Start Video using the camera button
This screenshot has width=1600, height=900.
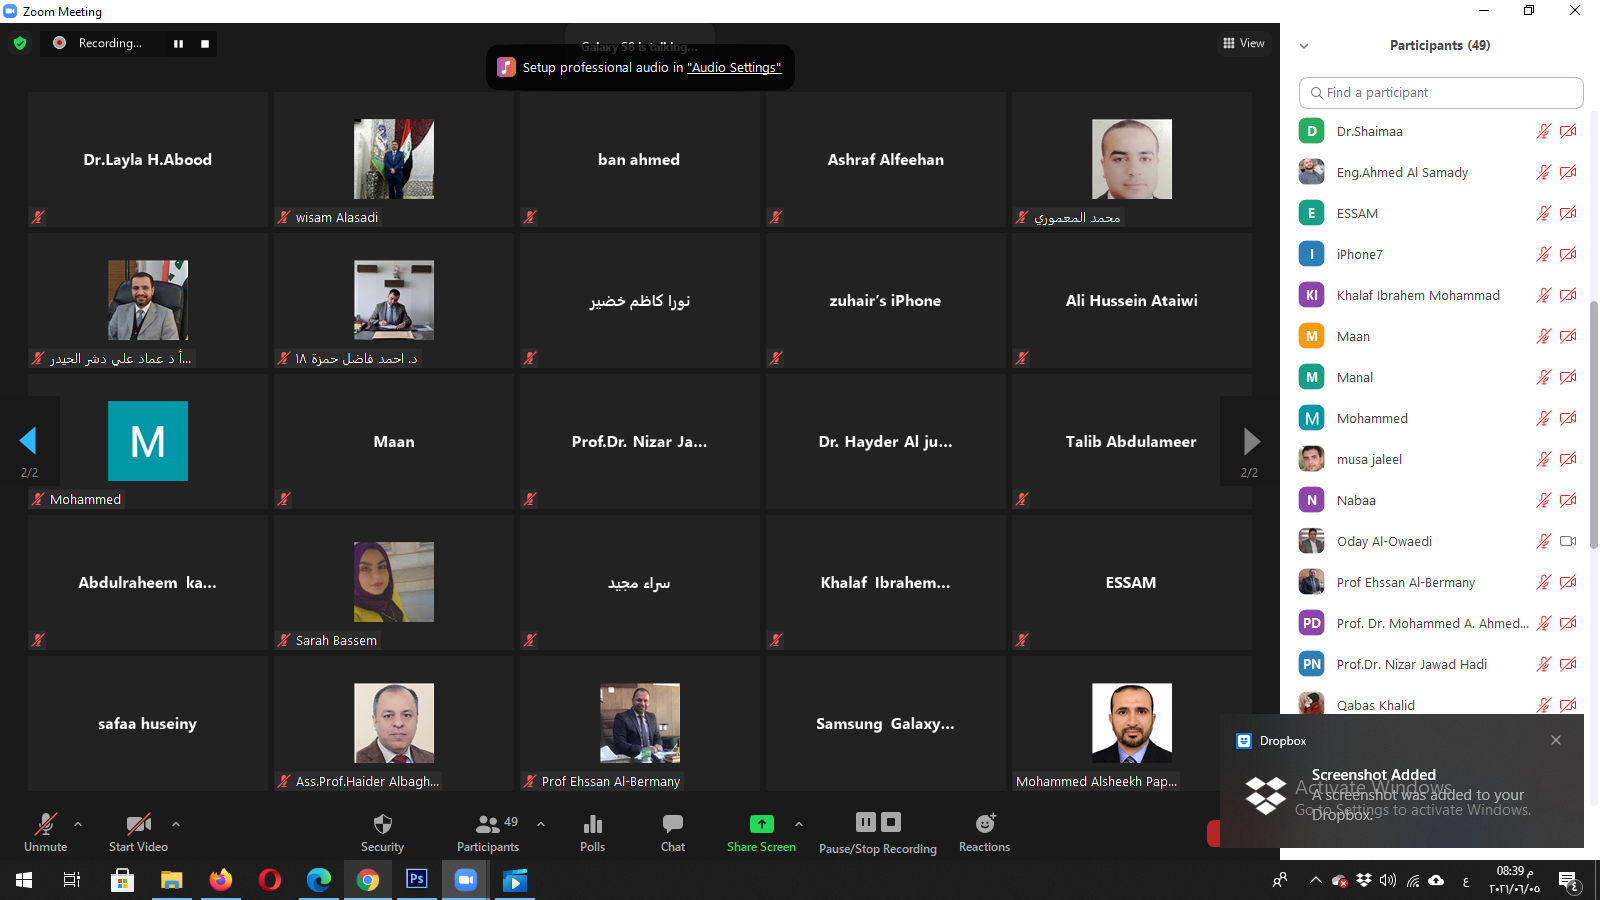point(138,831)
